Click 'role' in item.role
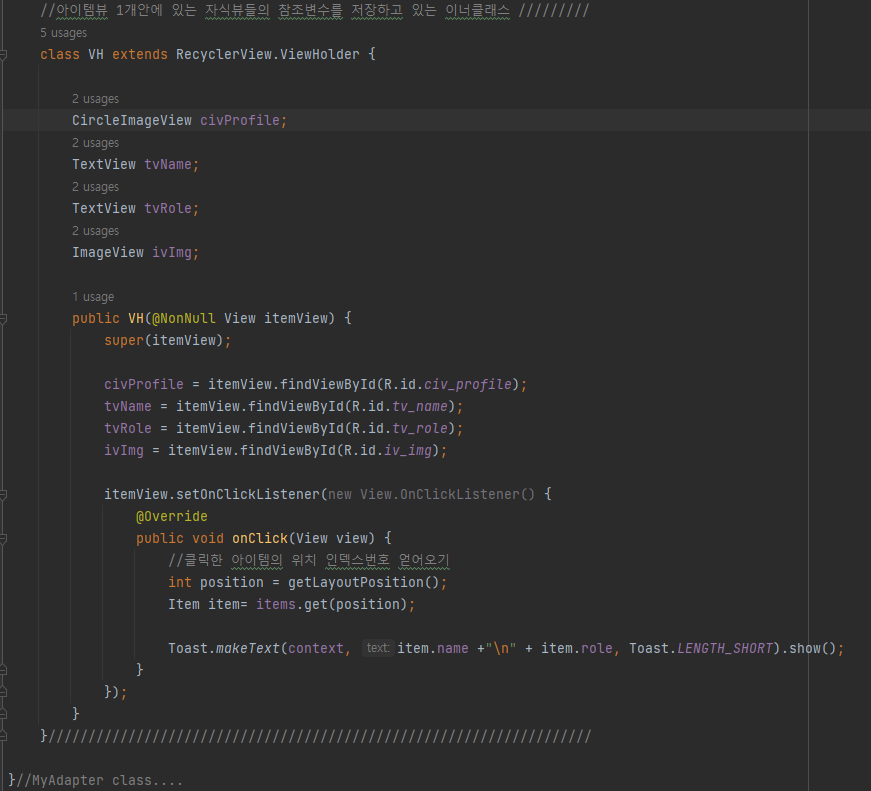 [597, 648]
